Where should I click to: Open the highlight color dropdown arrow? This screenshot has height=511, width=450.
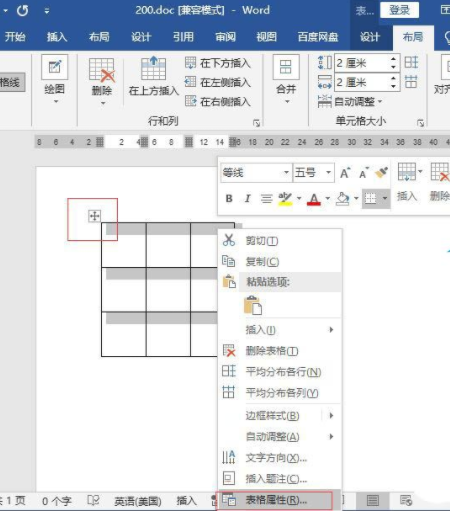[299, 199]
